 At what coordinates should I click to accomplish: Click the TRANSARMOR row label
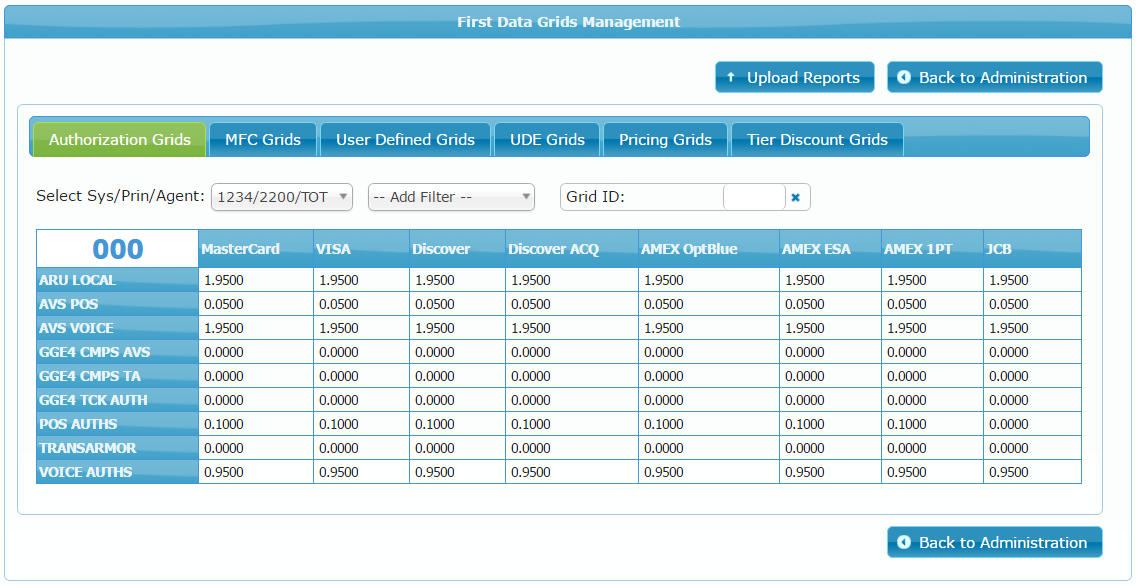point(118,448)
